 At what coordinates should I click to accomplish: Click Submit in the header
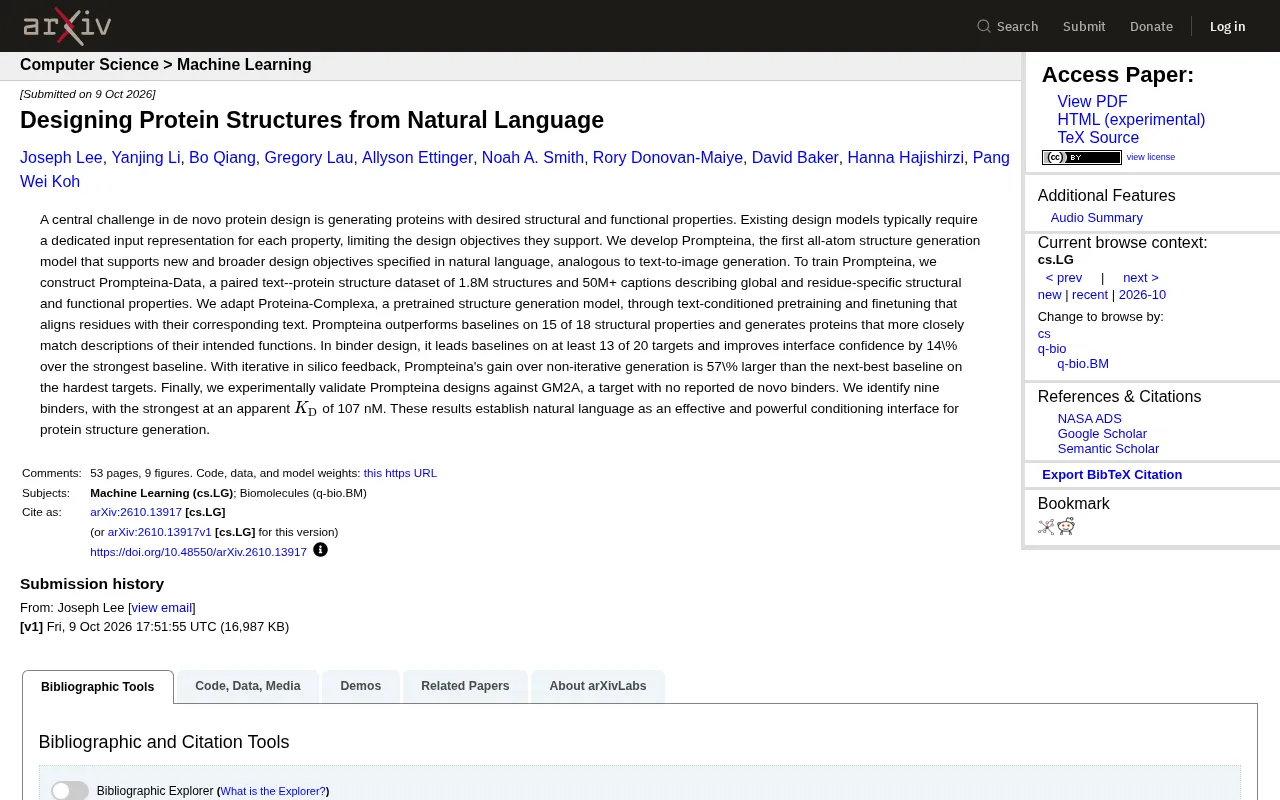click(1084, 26)
